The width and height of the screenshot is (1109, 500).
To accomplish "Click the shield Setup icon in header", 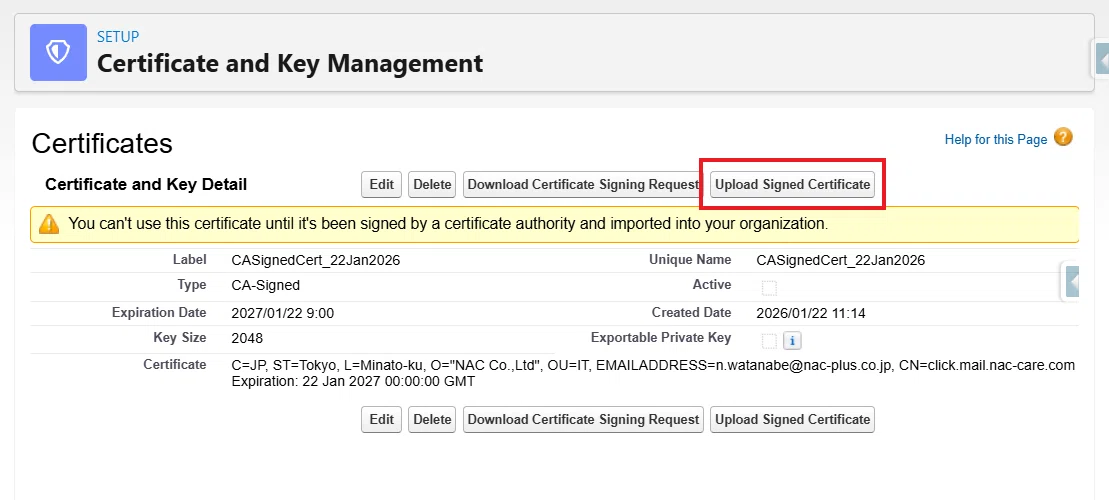I will tap(58, 52).
